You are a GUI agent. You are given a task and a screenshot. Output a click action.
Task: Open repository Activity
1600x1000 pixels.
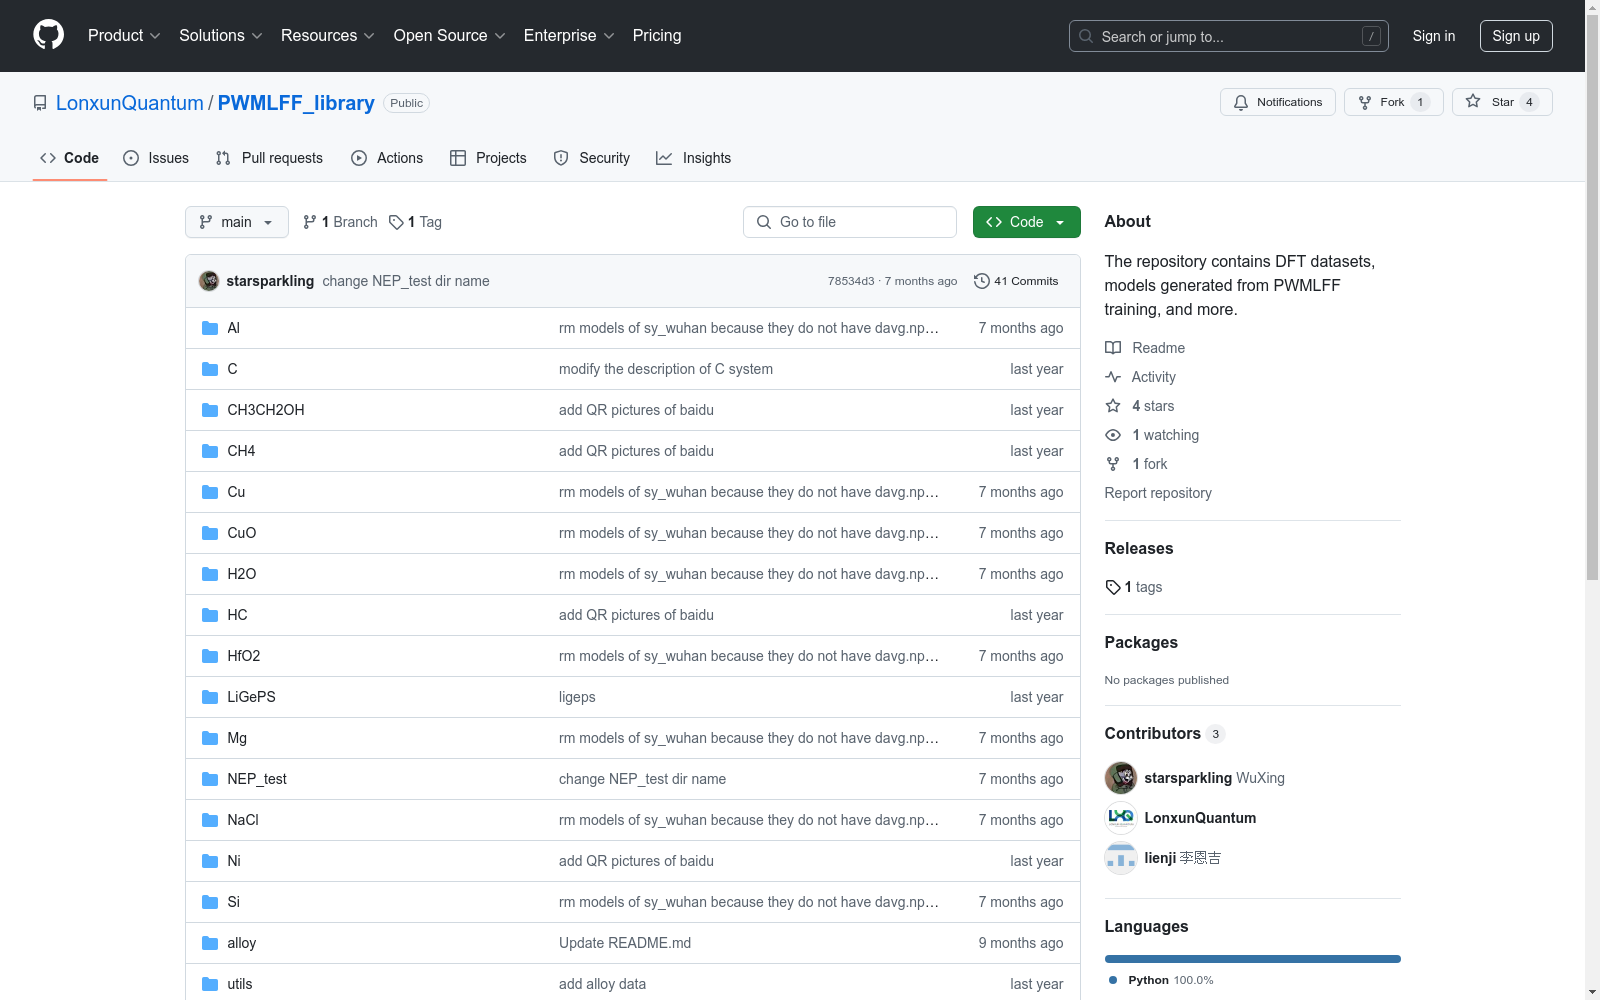pos(1140,377)
